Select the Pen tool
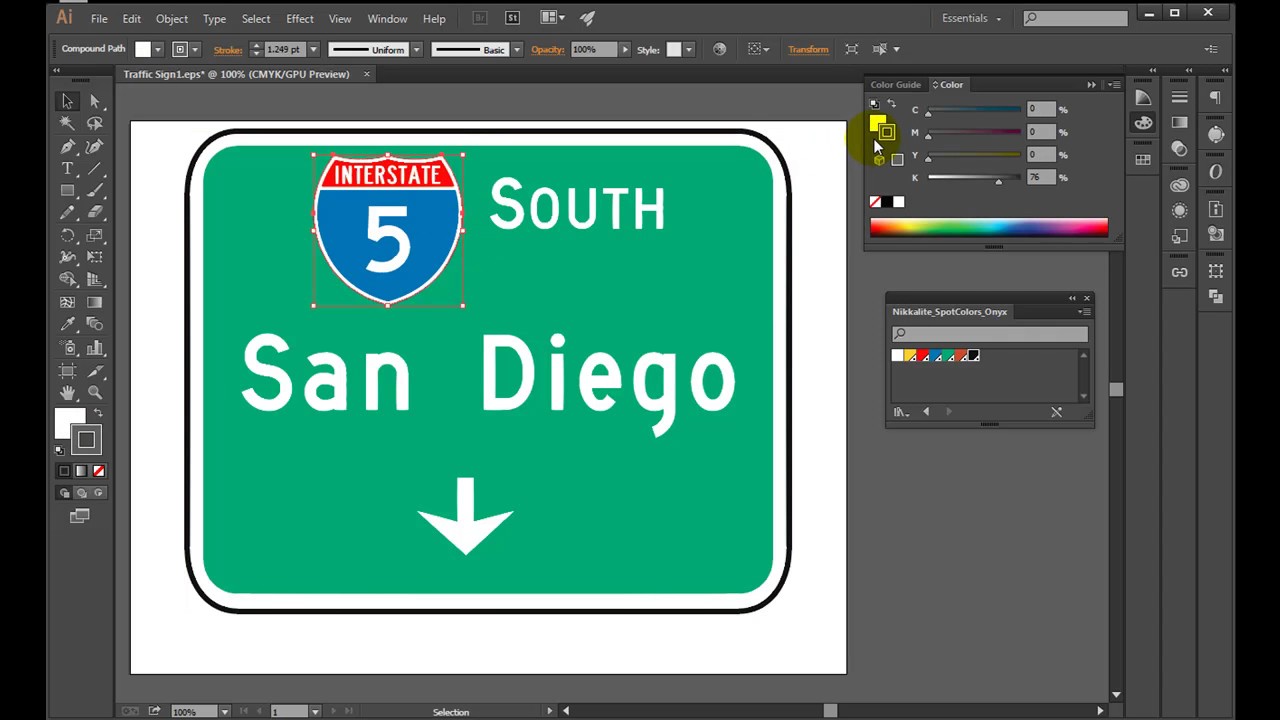Screen dimensions: 1280x720 (x=67, y=146)
